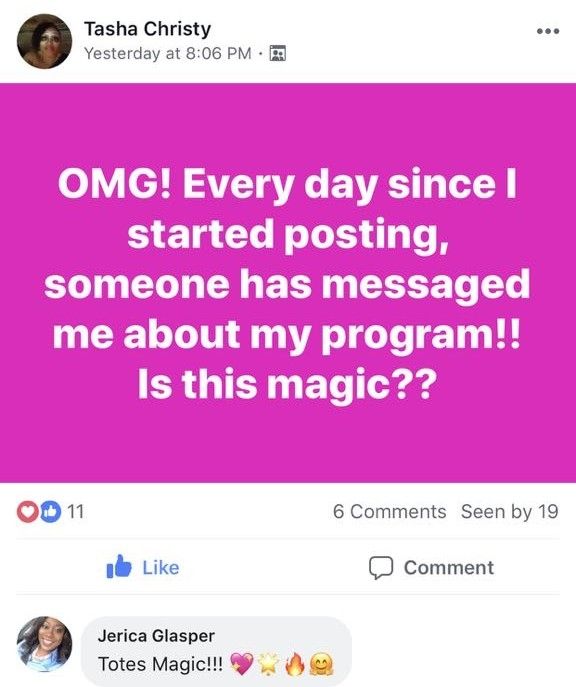Open the three-dot post options menu
The image size is (576, 687).
(x=548, y=31)
